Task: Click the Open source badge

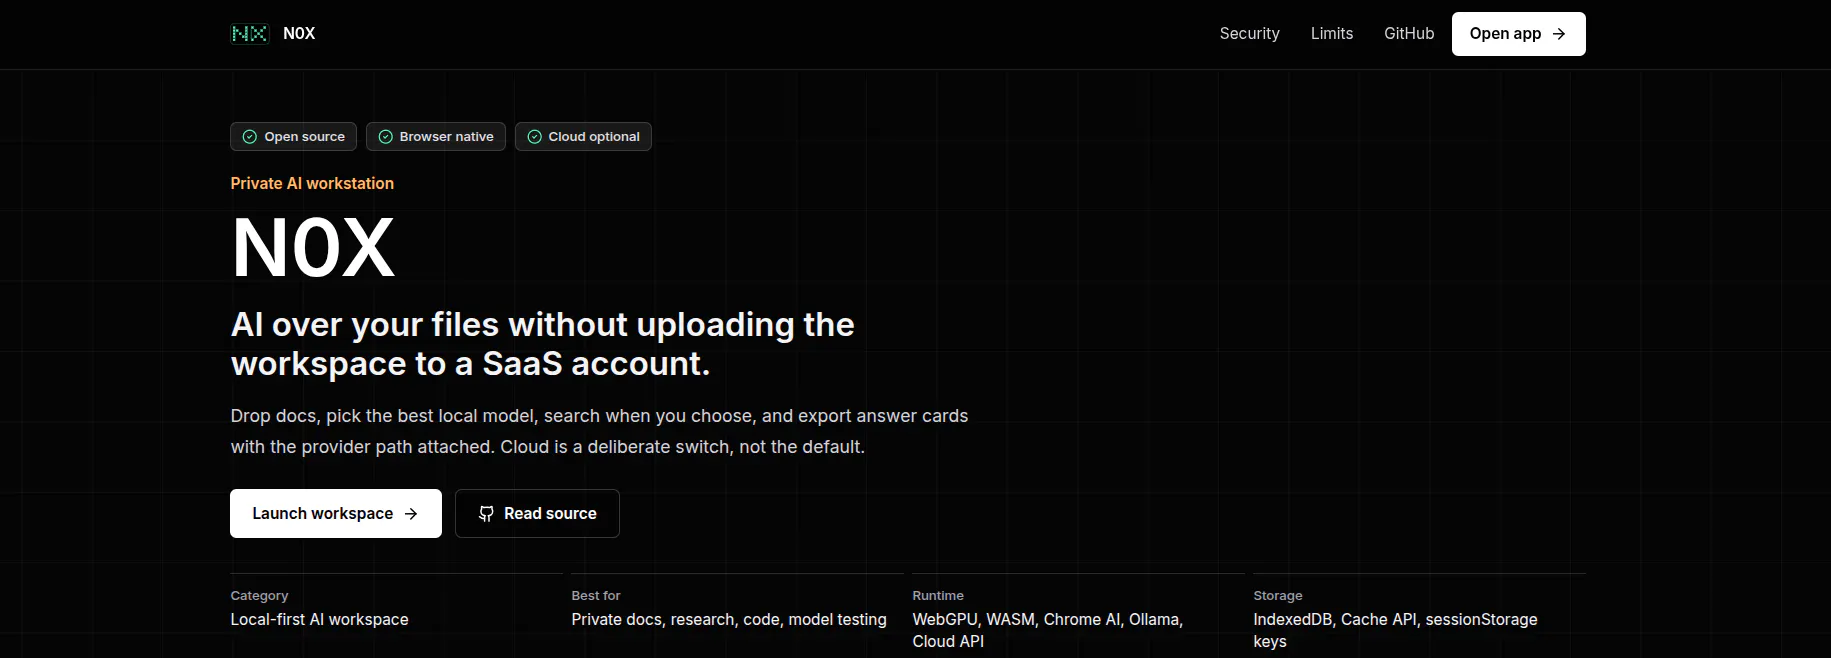Action: point(293,137)
